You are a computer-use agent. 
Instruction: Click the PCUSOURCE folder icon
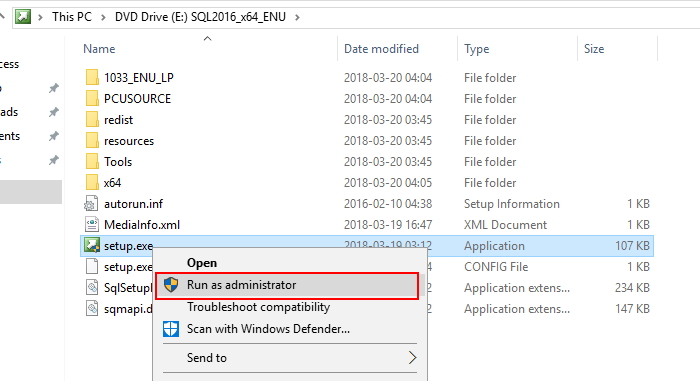(92, 98)
